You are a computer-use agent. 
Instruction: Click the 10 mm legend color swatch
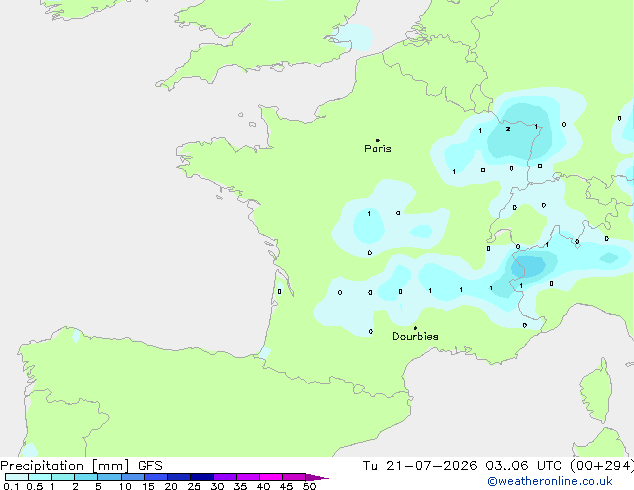click(x=133, y=477)
